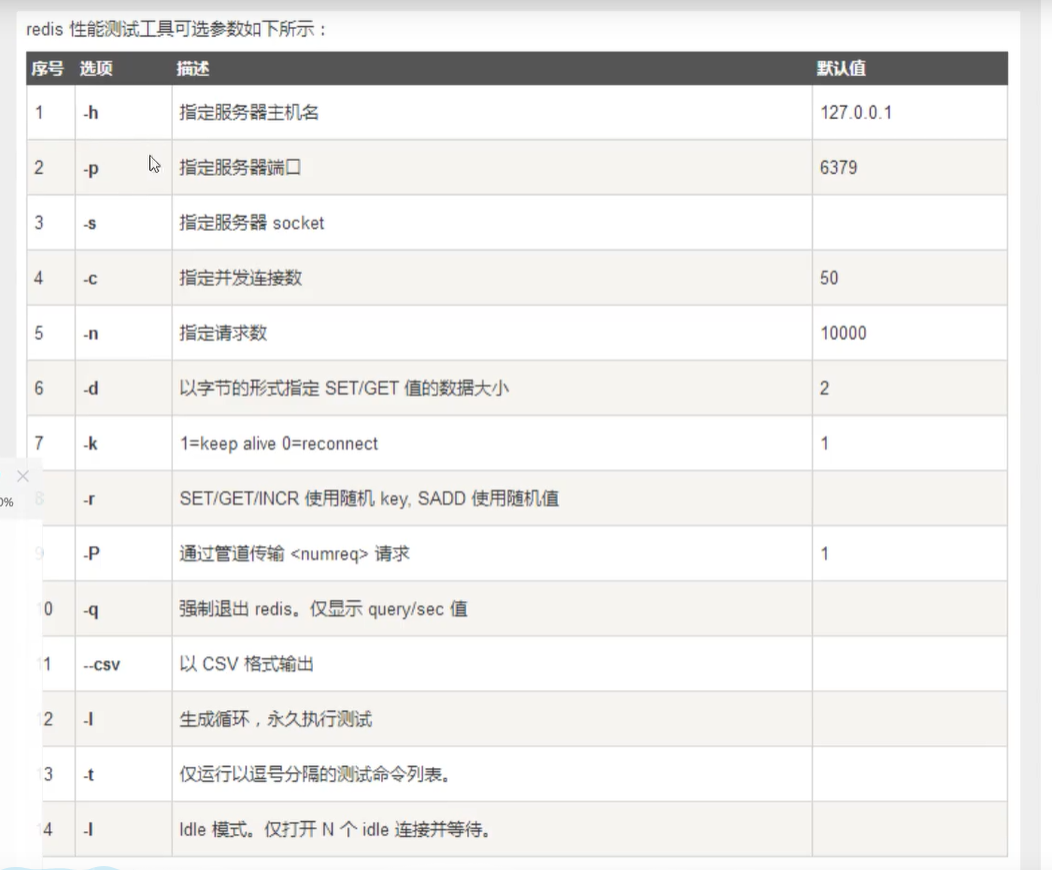
Task: Select the default value 1 in the -k row
Action: pos(825,443)
